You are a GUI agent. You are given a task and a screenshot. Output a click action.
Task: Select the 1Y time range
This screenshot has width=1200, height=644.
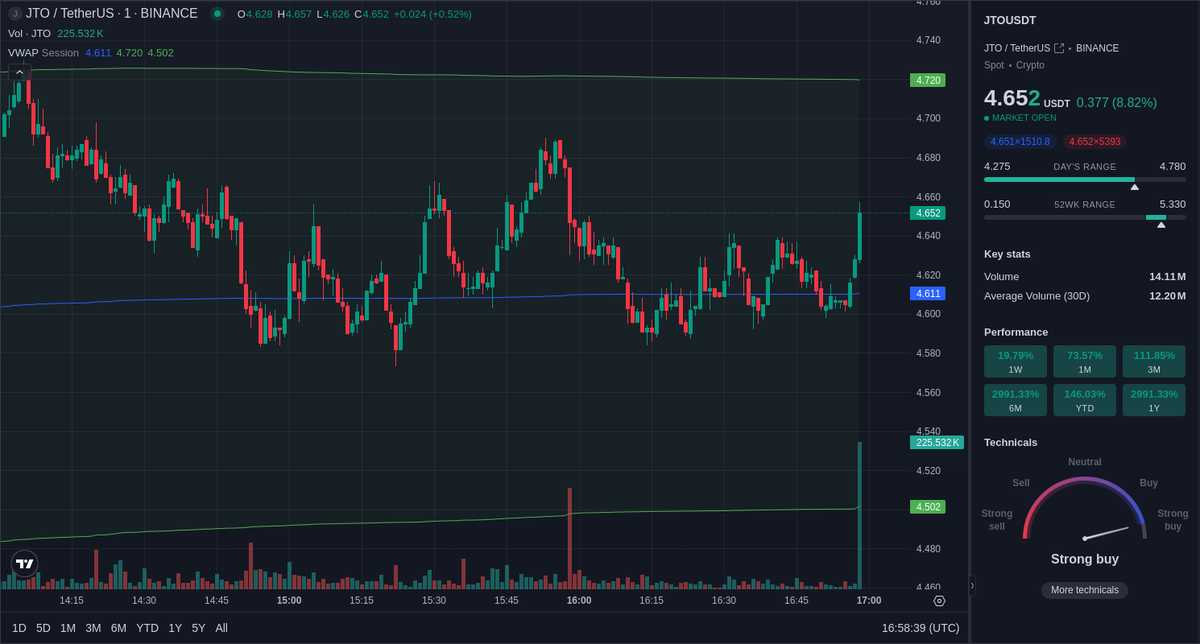tap(175, 628)
